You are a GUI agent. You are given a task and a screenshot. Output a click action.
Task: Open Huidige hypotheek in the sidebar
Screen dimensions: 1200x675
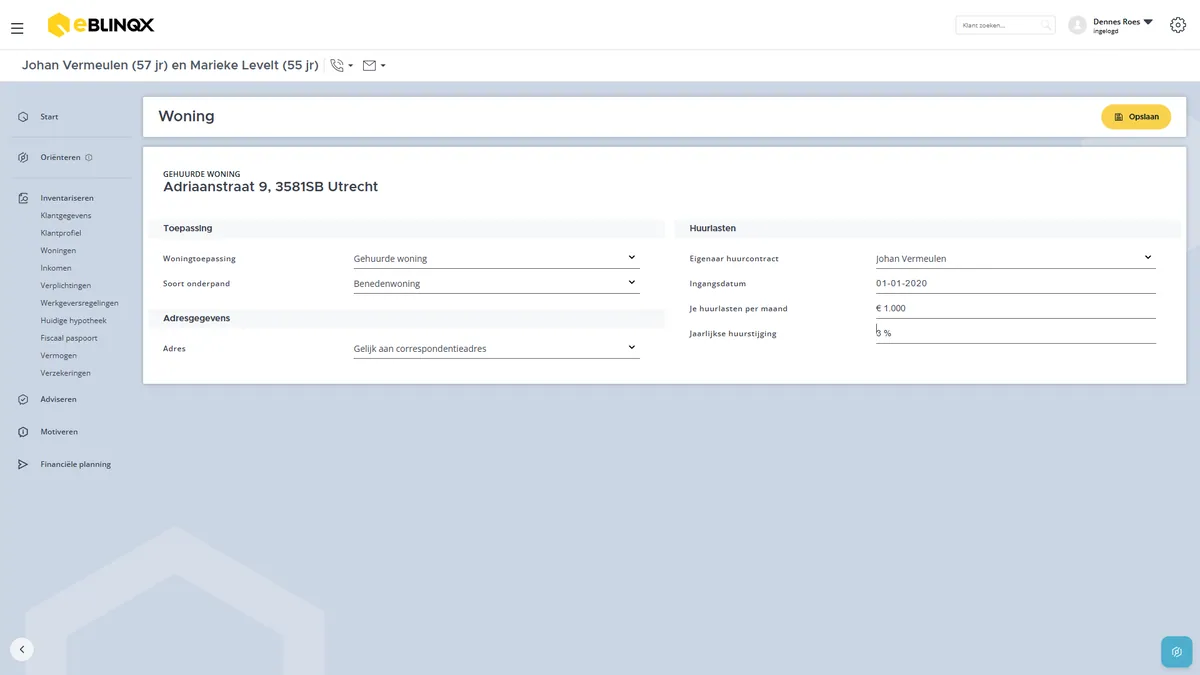[x=74, y=320]
